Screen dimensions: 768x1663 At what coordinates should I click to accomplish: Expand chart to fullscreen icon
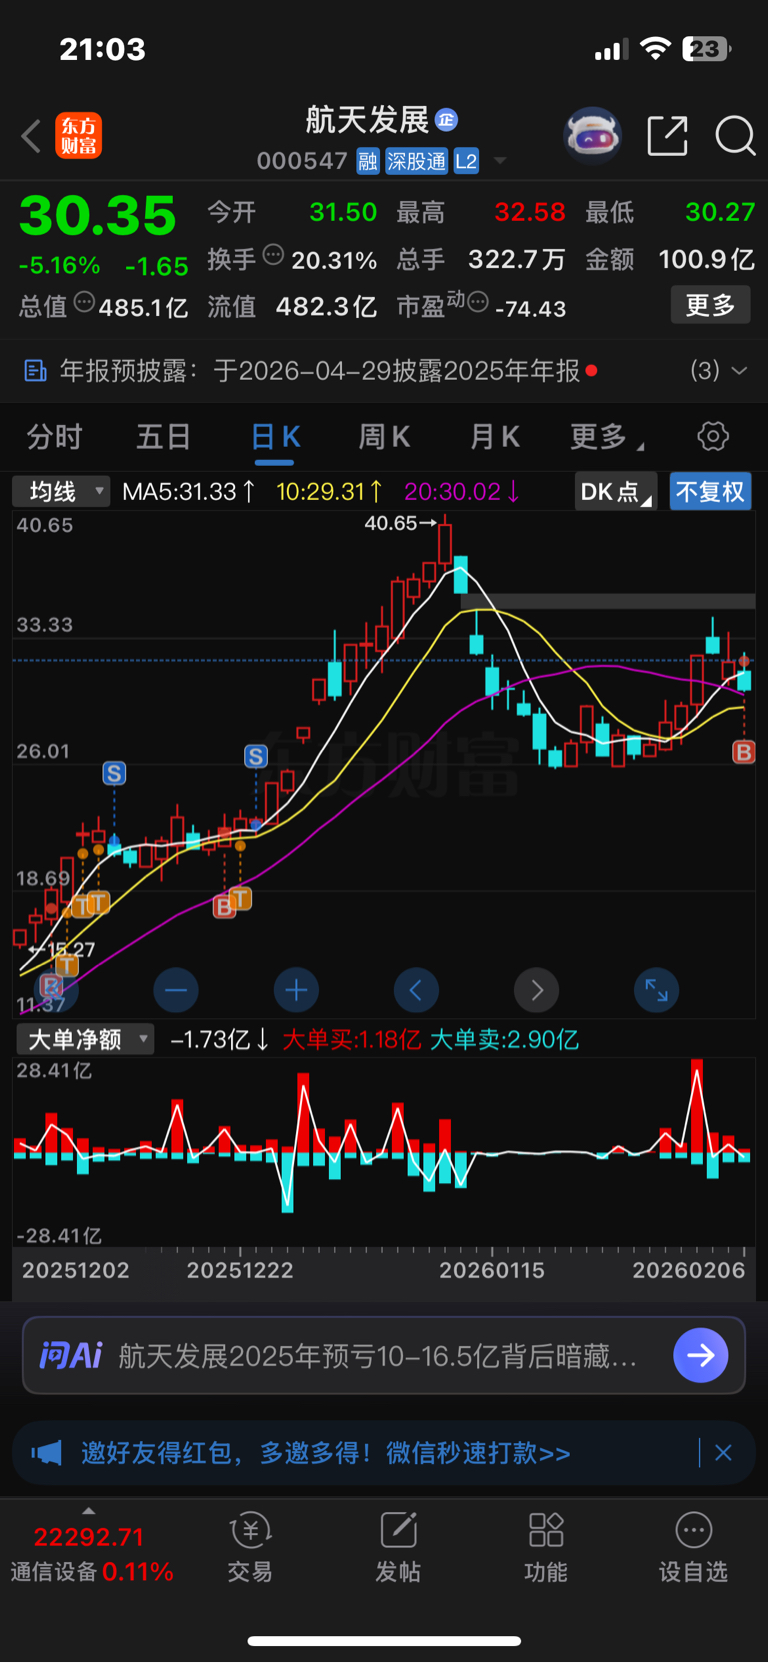[x=656, y=990]
